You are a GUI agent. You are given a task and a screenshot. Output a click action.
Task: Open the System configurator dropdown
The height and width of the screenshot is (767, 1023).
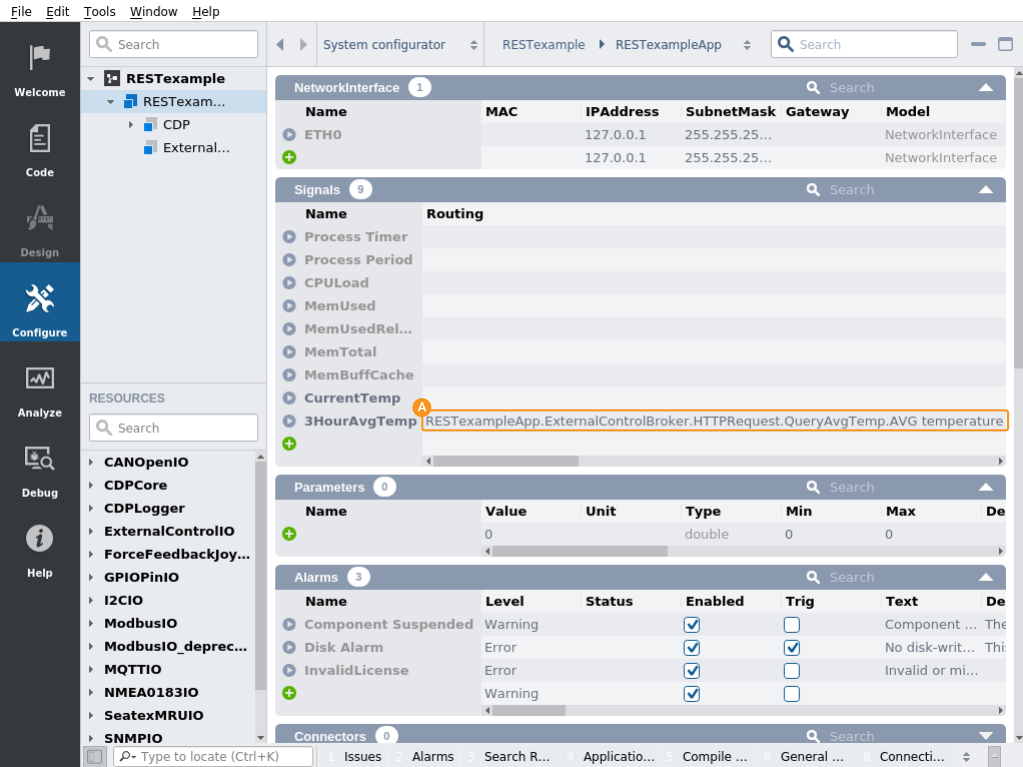pos(399,45)
